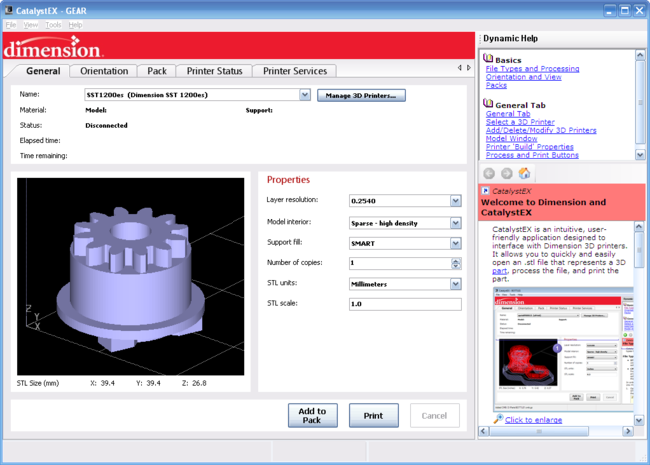
Task: Click the Add to Pack button
Action: (x=312, y=416)
